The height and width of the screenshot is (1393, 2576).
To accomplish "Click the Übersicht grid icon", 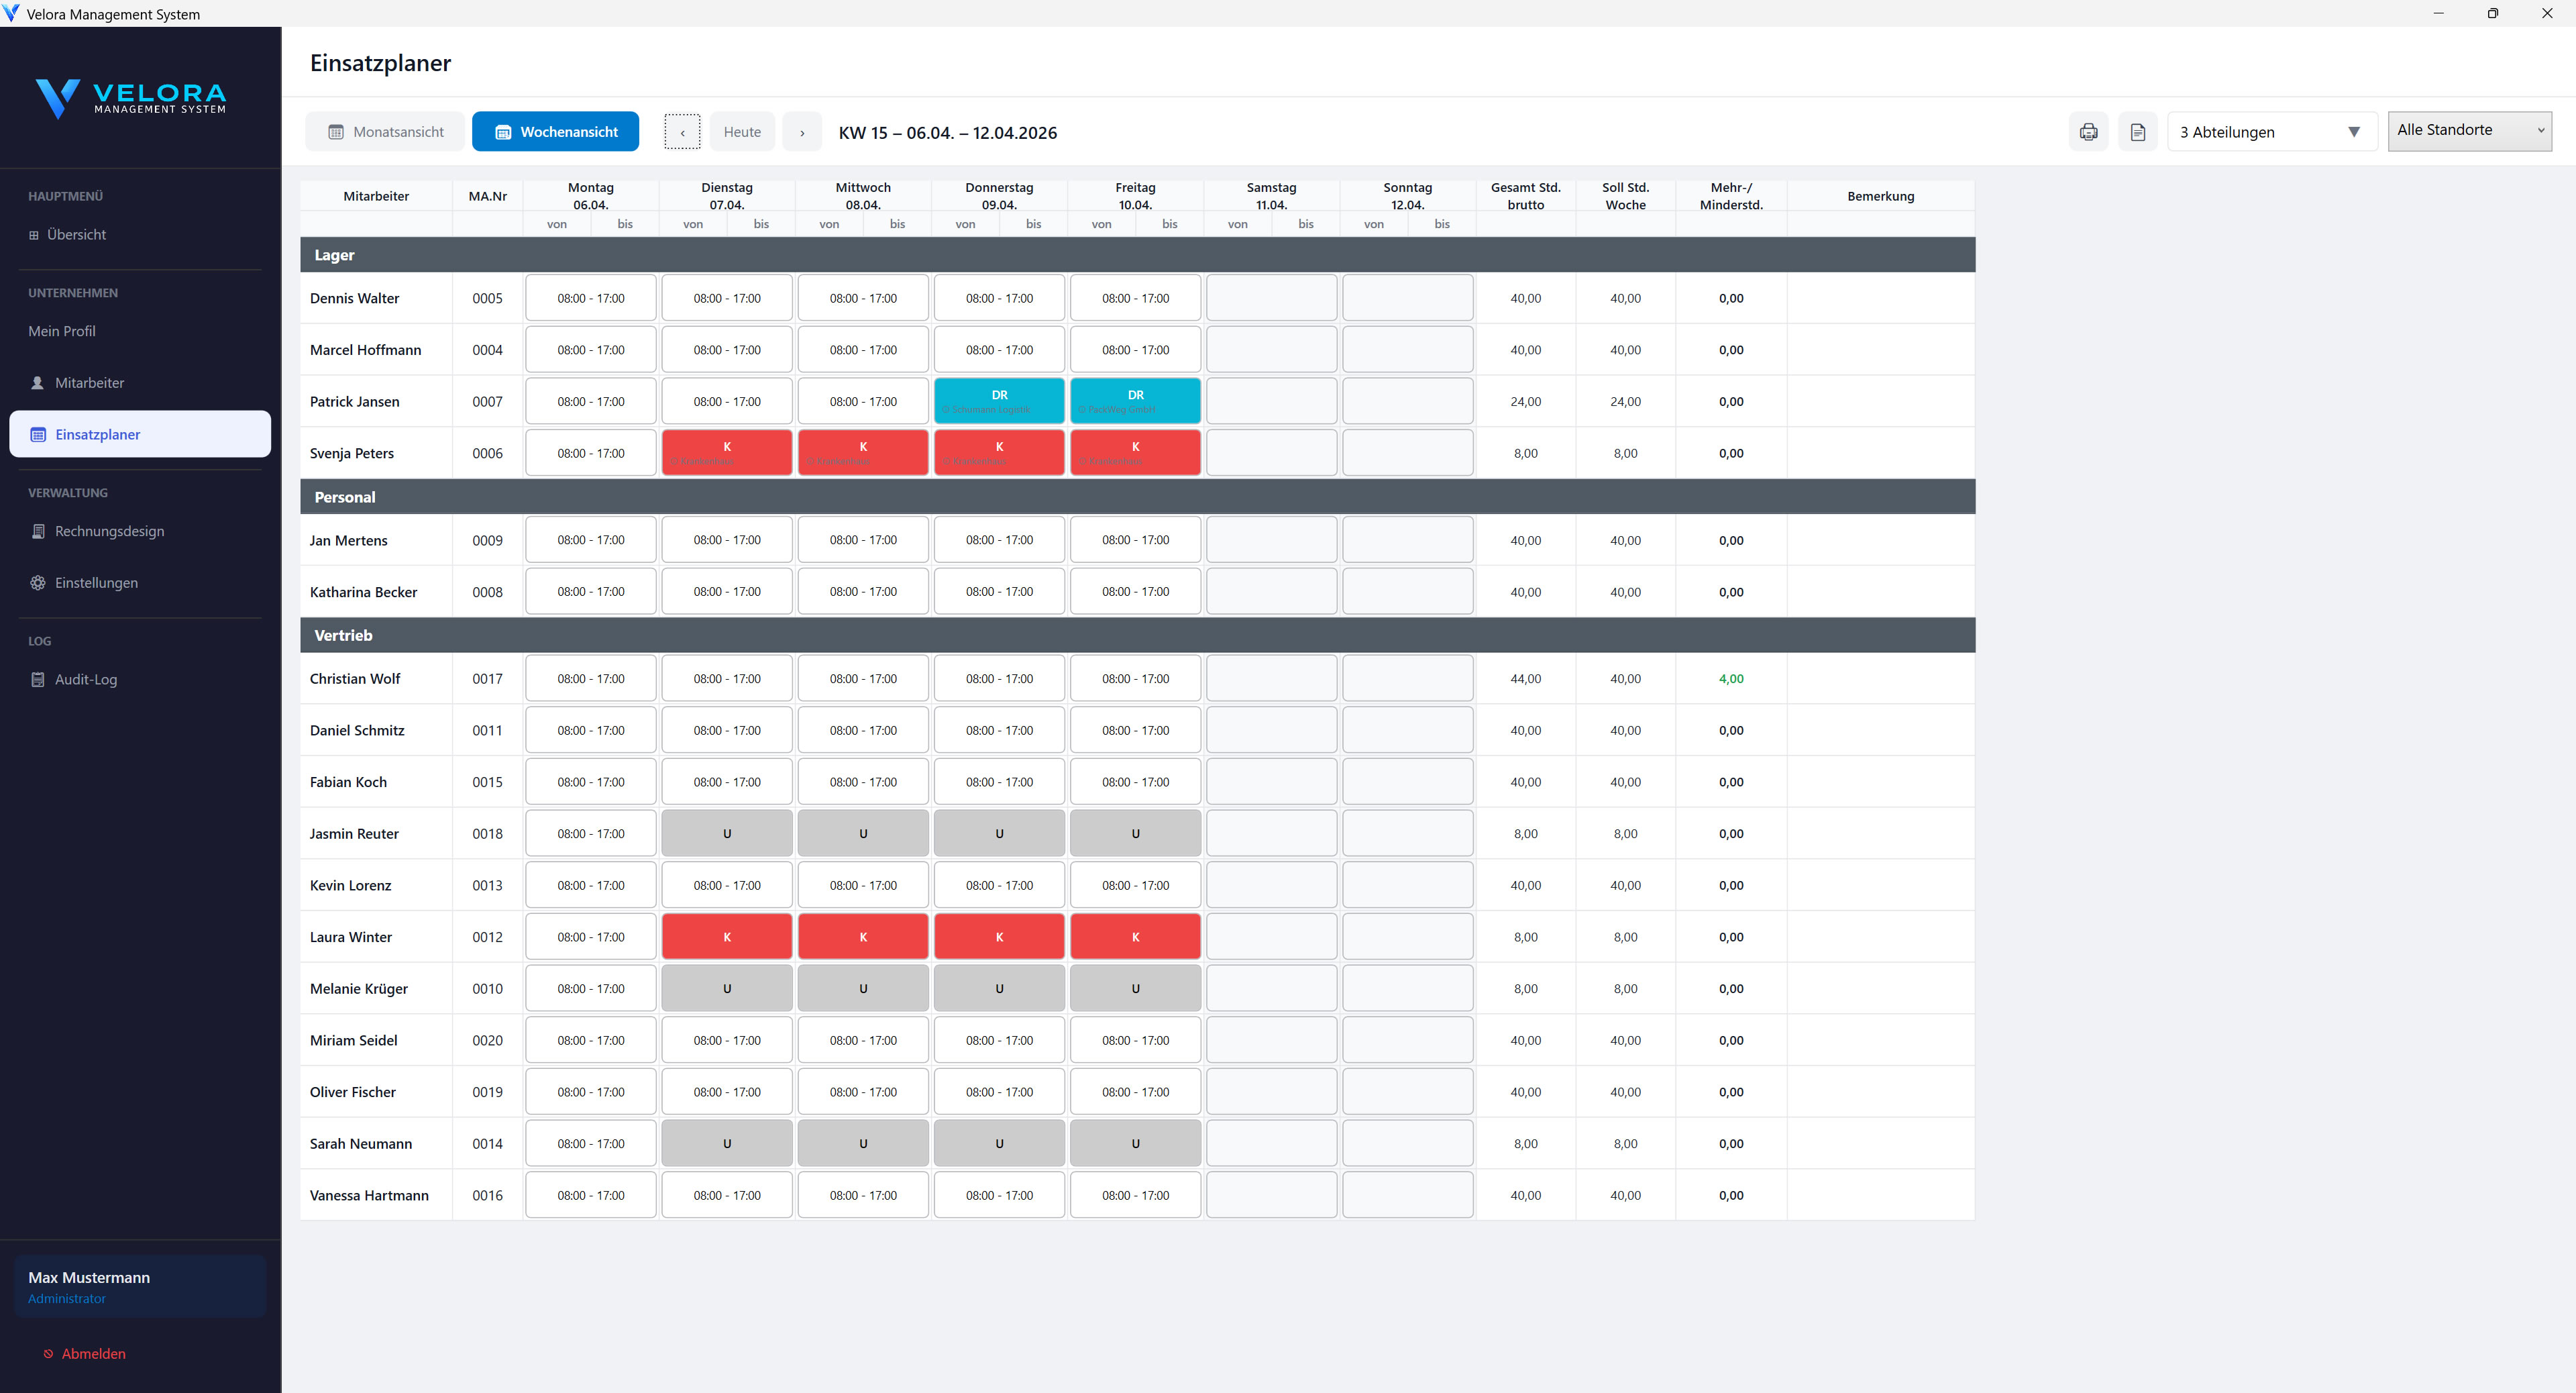I will pos(36,234).
